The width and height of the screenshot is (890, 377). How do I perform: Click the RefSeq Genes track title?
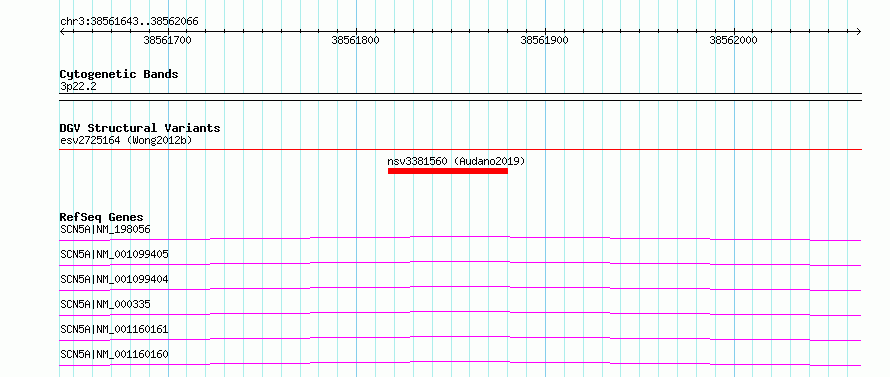(x=102, y=217)
